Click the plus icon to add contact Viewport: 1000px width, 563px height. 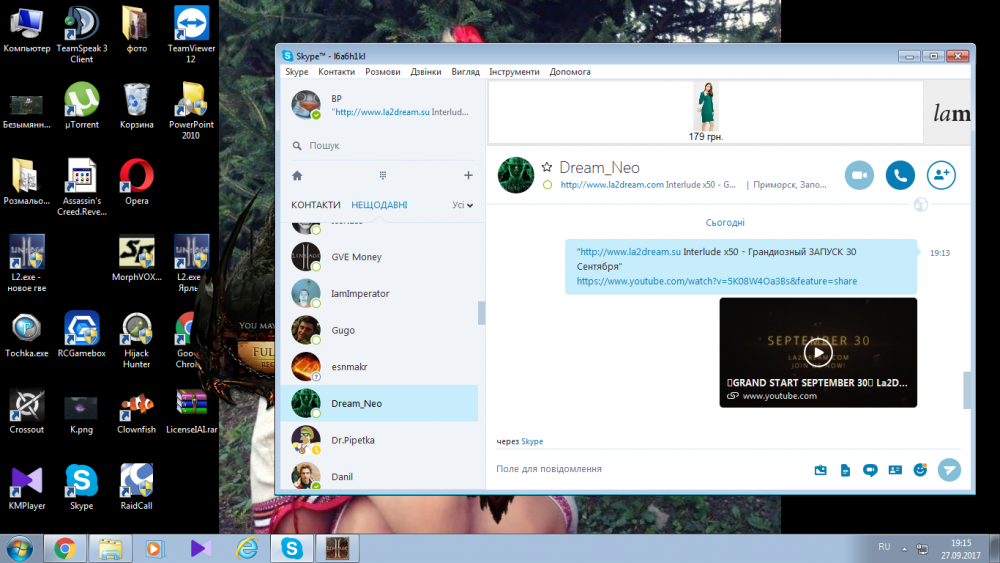point(468,175)
